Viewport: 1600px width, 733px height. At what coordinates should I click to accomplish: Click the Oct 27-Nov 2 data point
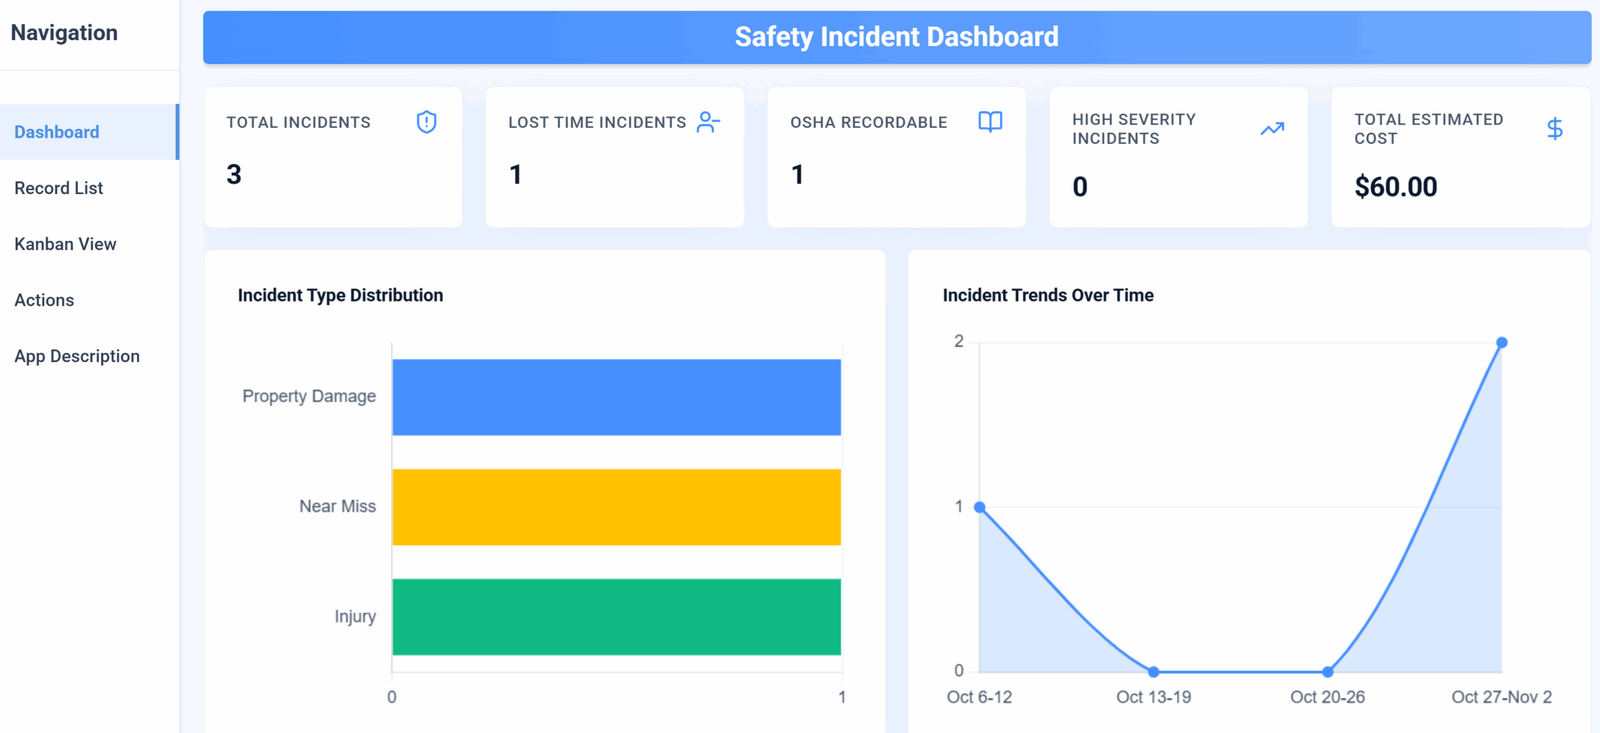coord(1501,343)
